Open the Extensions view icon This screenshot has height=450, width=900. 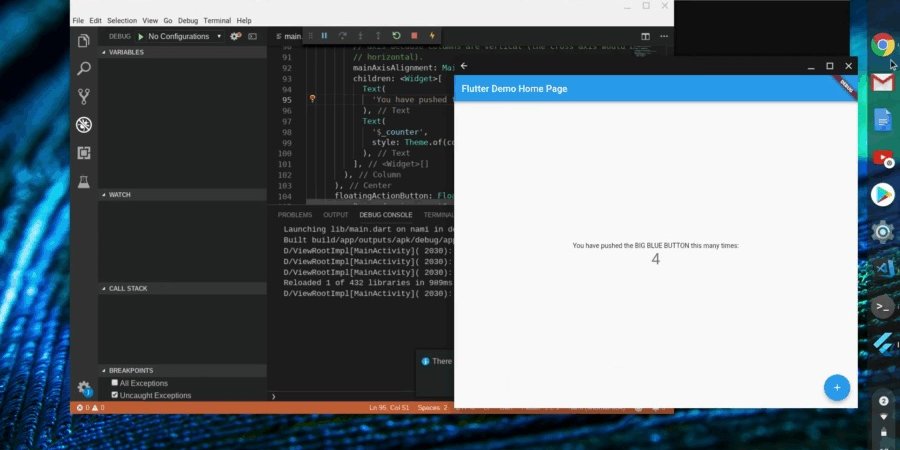tap(84, 153)
